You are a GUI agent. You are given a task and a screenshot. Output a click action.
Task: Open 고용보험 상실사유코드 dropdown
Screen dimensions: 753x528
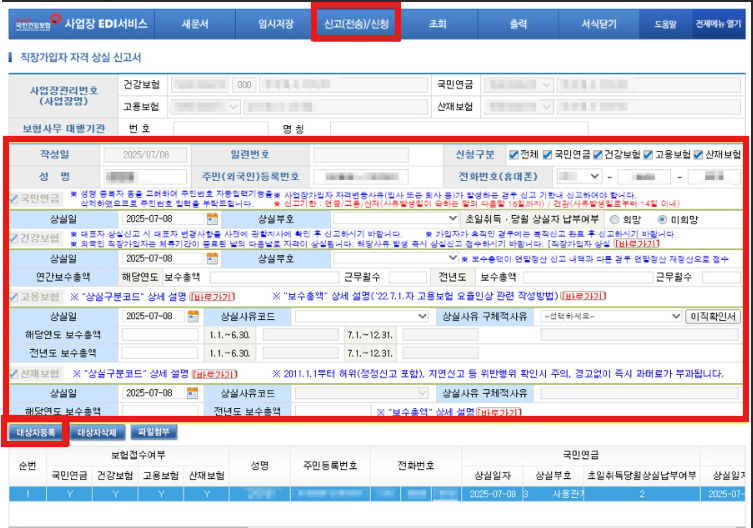tap(361, 316)
